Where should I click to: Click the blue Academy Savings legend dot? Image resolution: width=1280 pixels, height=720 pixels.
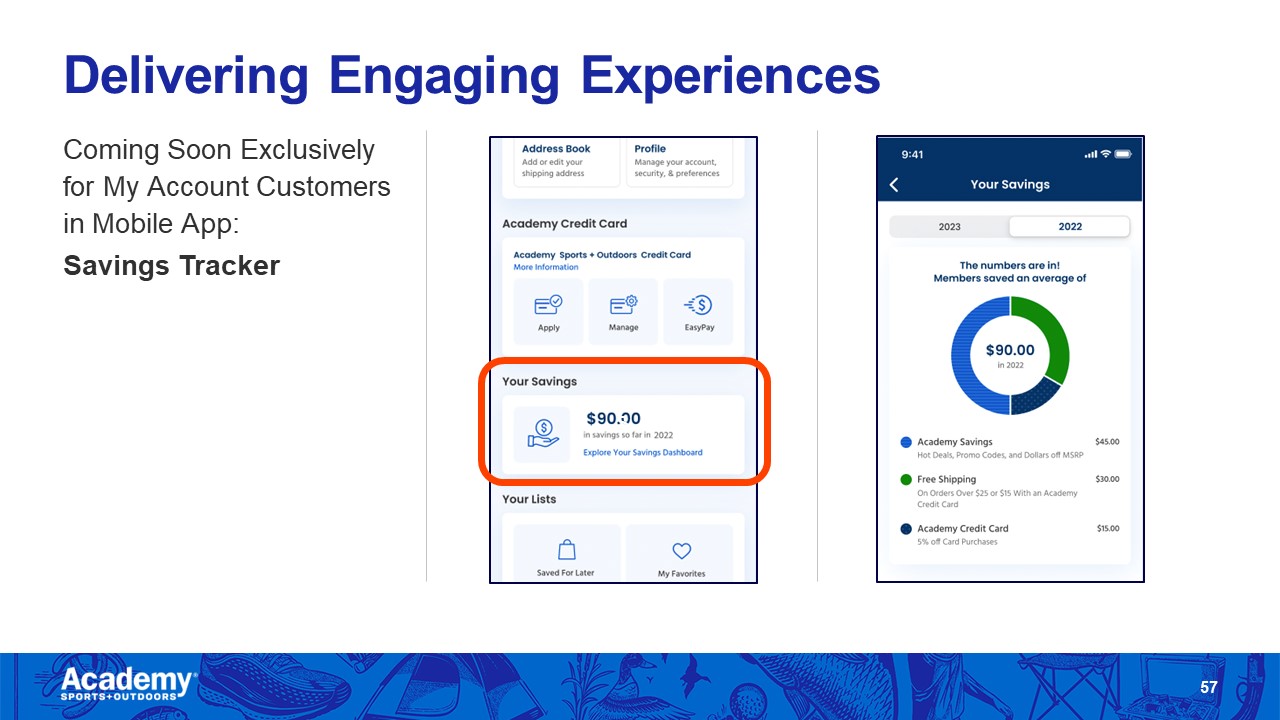tap(906, 442)
